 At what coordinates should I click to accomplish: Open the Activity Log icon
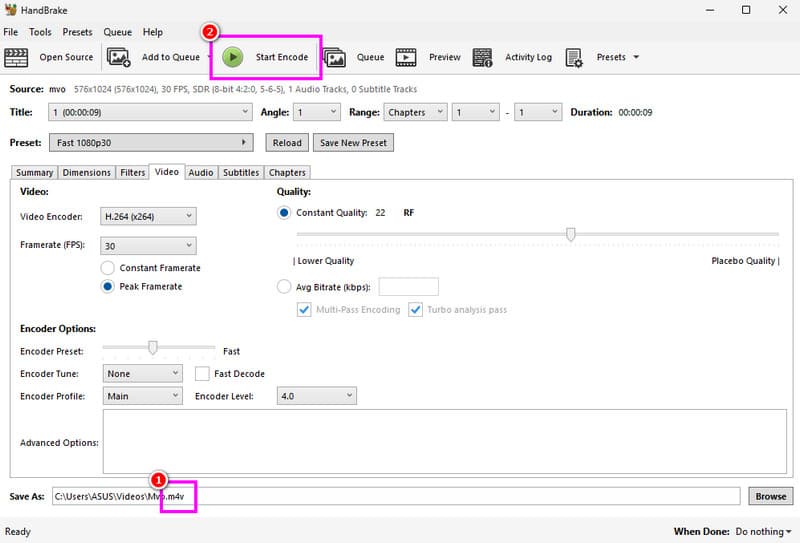[x=482, y=57]
